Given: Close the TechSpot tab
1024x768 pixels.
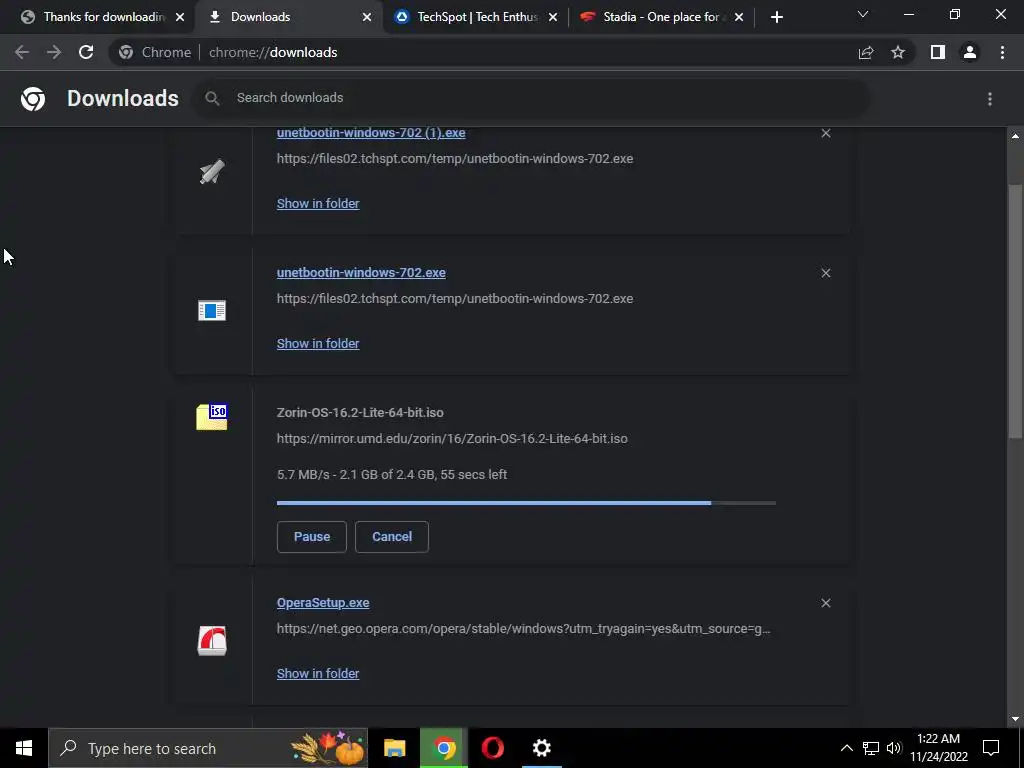Looking at the screenshot, I should click(553, 17).
